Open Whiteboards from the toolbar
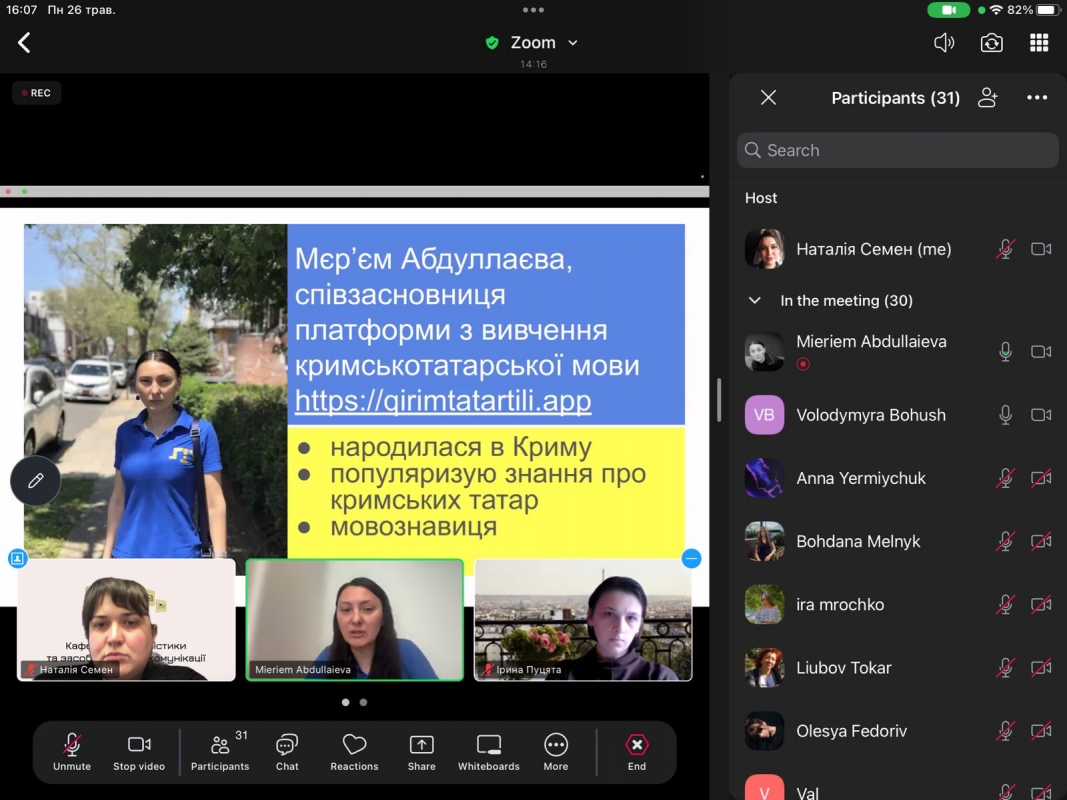Screen dimensions: 1067x800 coord(488,752)
